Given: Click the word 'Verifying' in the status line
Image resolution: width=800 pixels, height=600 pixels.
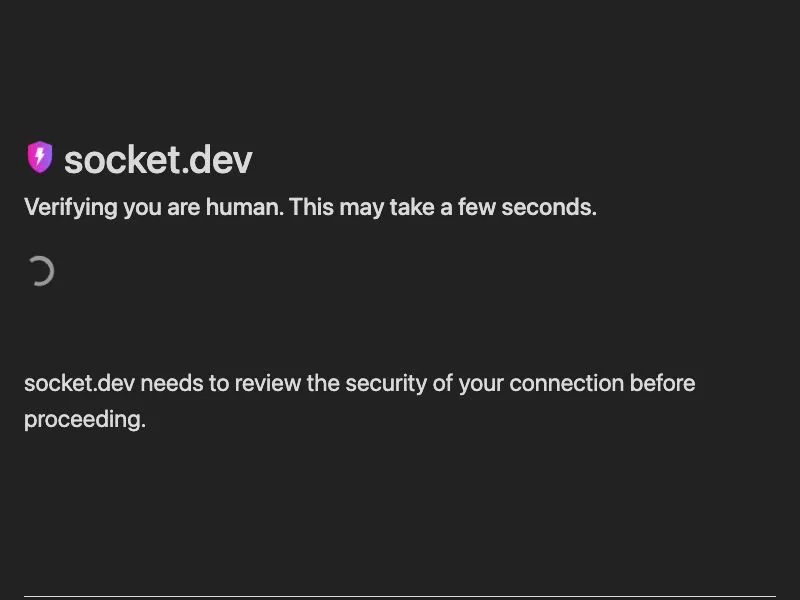Looking at the screenshot, I should click(71, 208).
